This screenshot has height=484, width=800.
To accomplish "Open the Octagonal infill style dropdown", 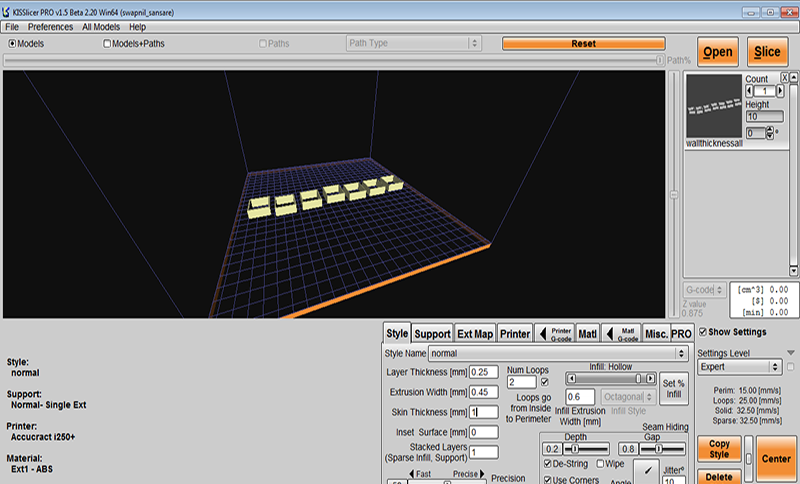I will (x=628, y=397).
